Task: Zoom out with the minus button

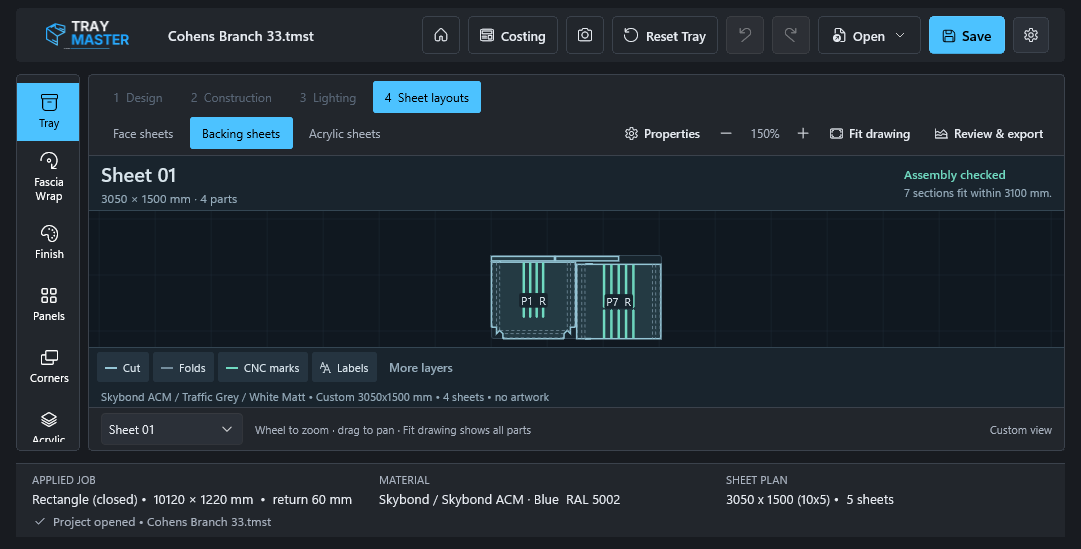Action: click(726, 133)
